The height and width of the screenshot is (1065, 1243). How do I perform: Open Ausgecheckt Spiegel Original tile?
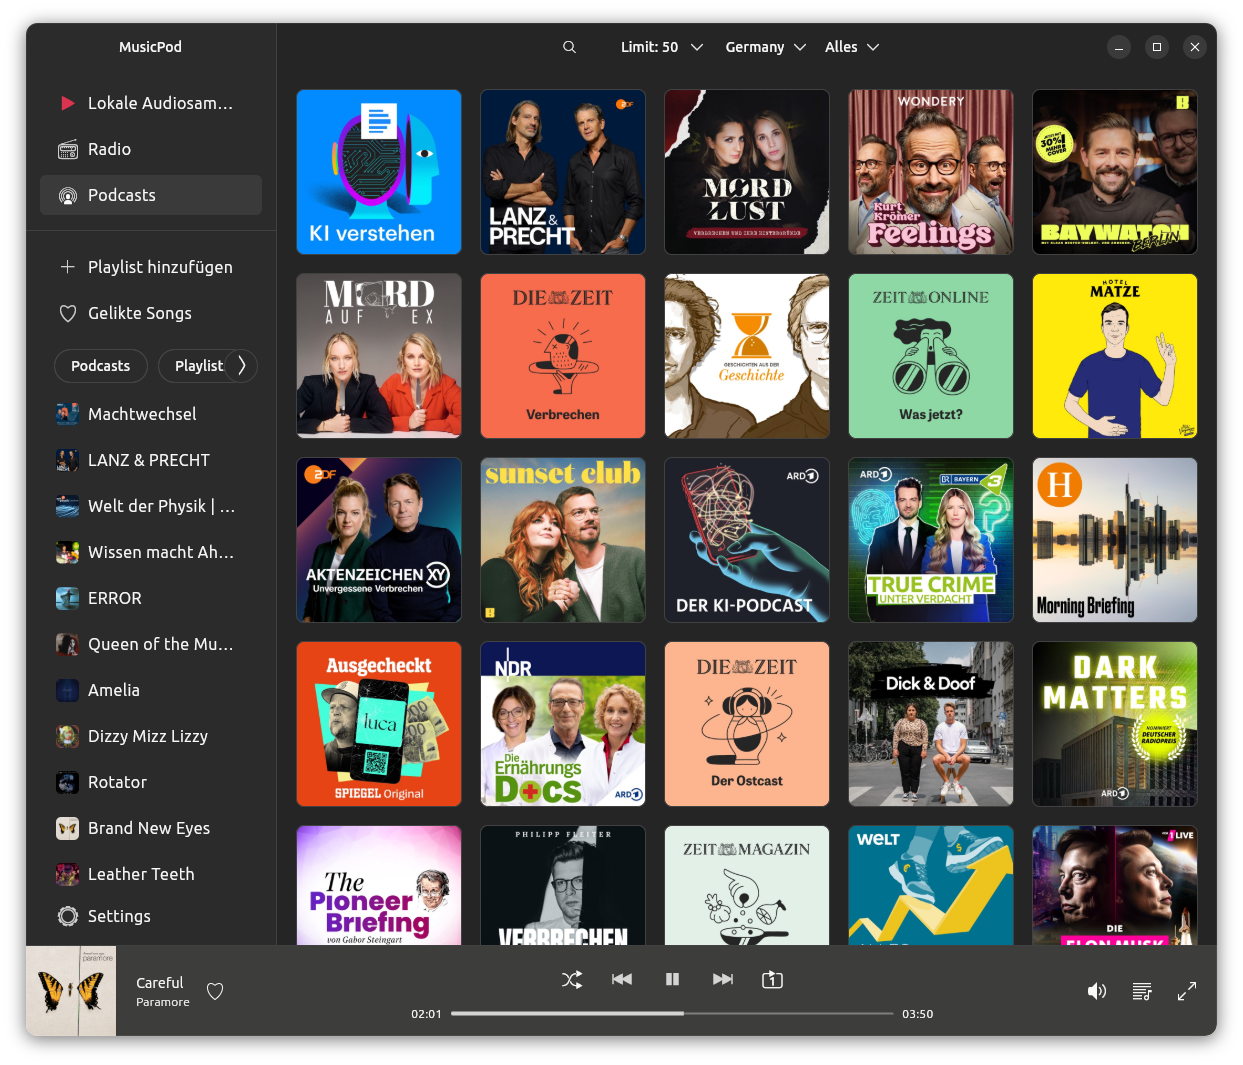(379, 724)
